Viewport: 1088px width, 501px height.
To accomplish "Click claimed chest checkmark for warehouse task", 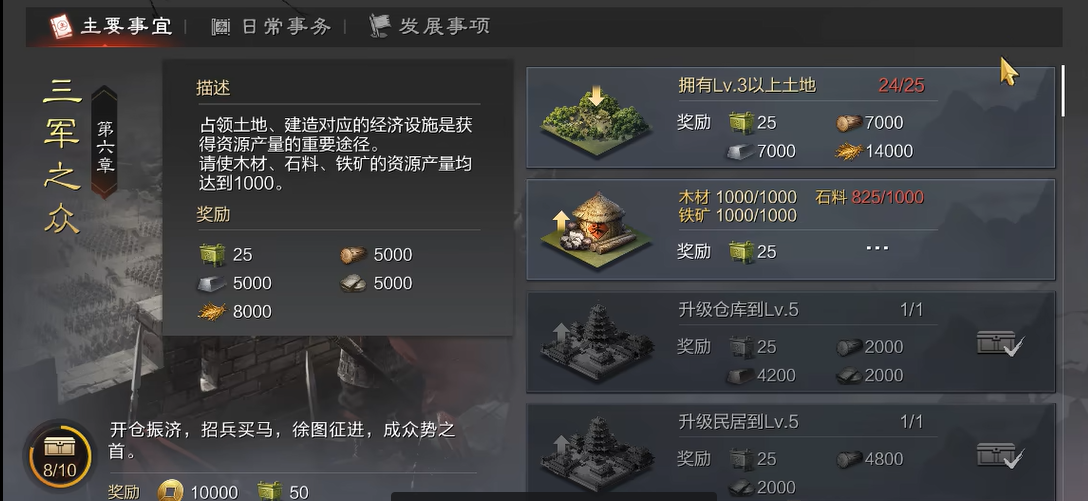I will click(1000, 343).
